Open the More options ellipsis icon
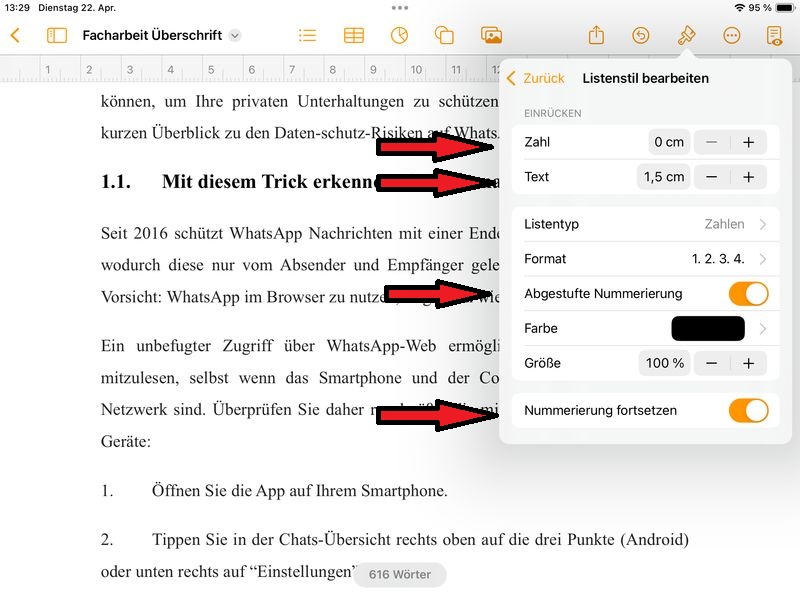Viewport: 800px width, 600px height. [x=732, y=35]
